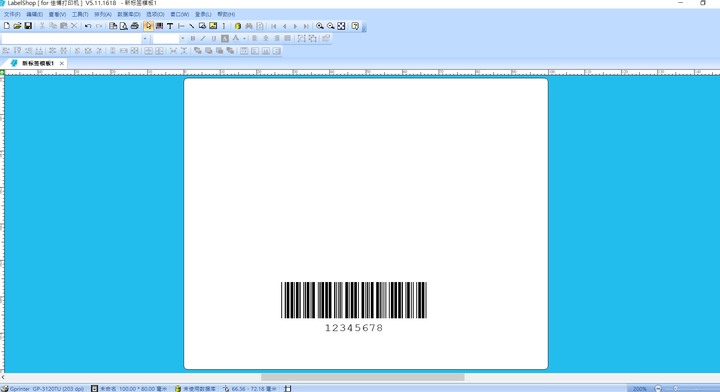The width and height of the screenshot is (720, 392).
Task: Expand the font color arrow
Action: tap(244, 39)
